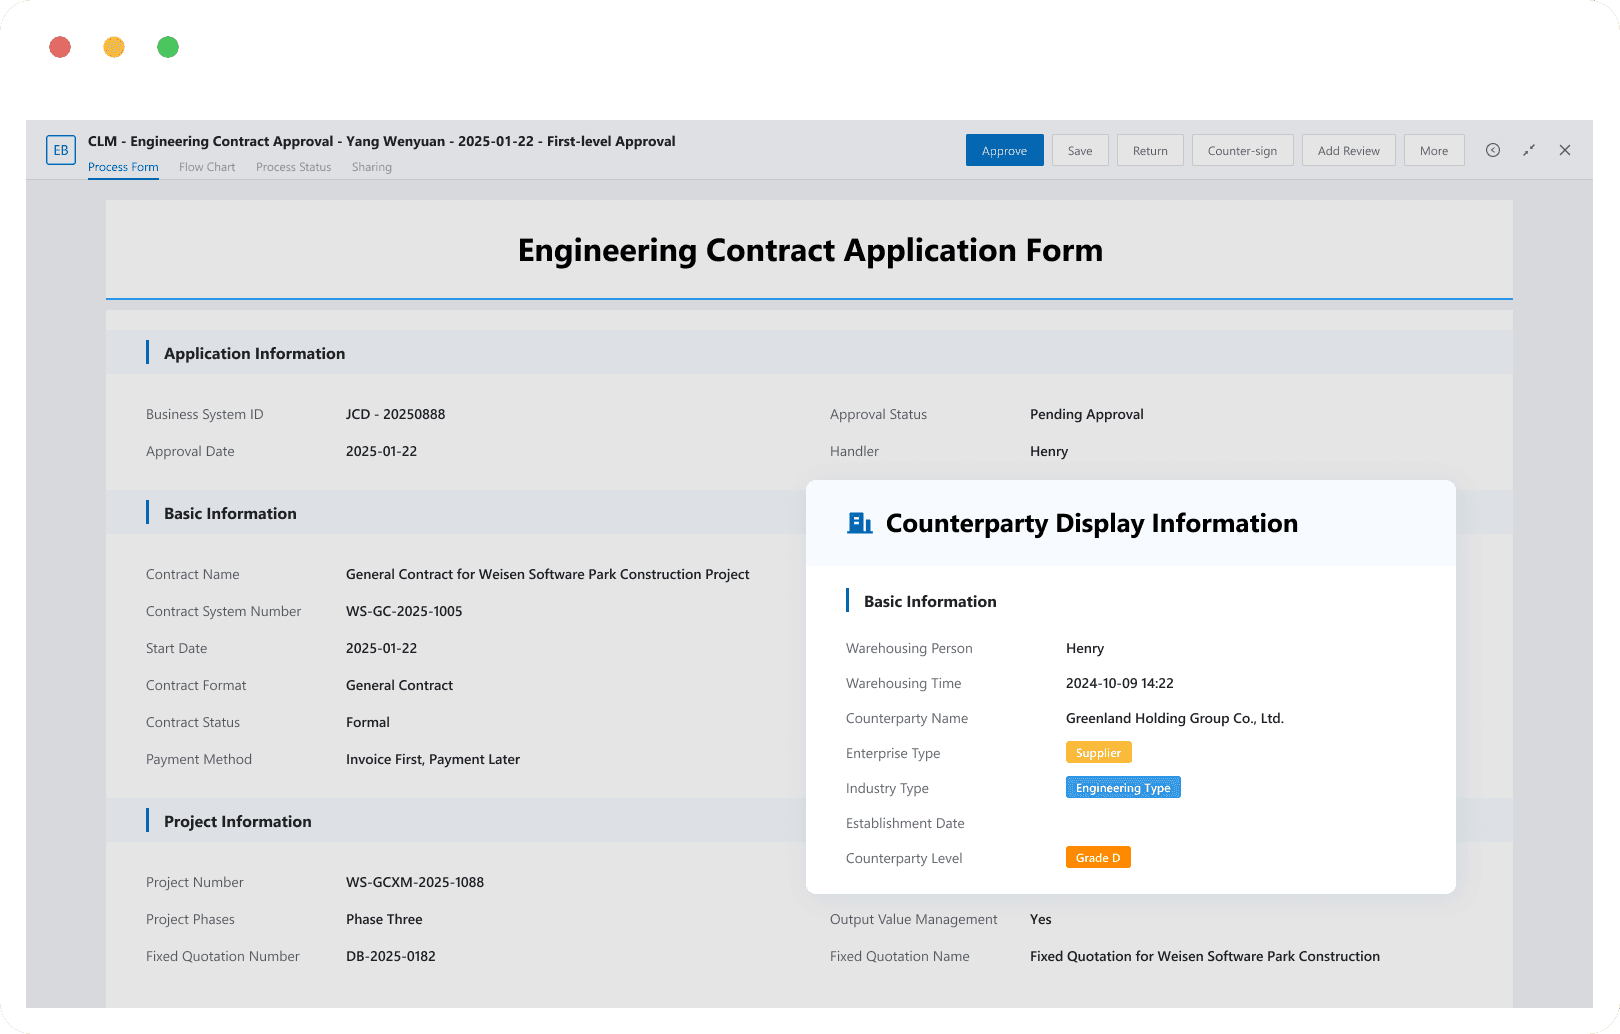
Task: Click the counterparty building icon
Action: pos(860,523)
